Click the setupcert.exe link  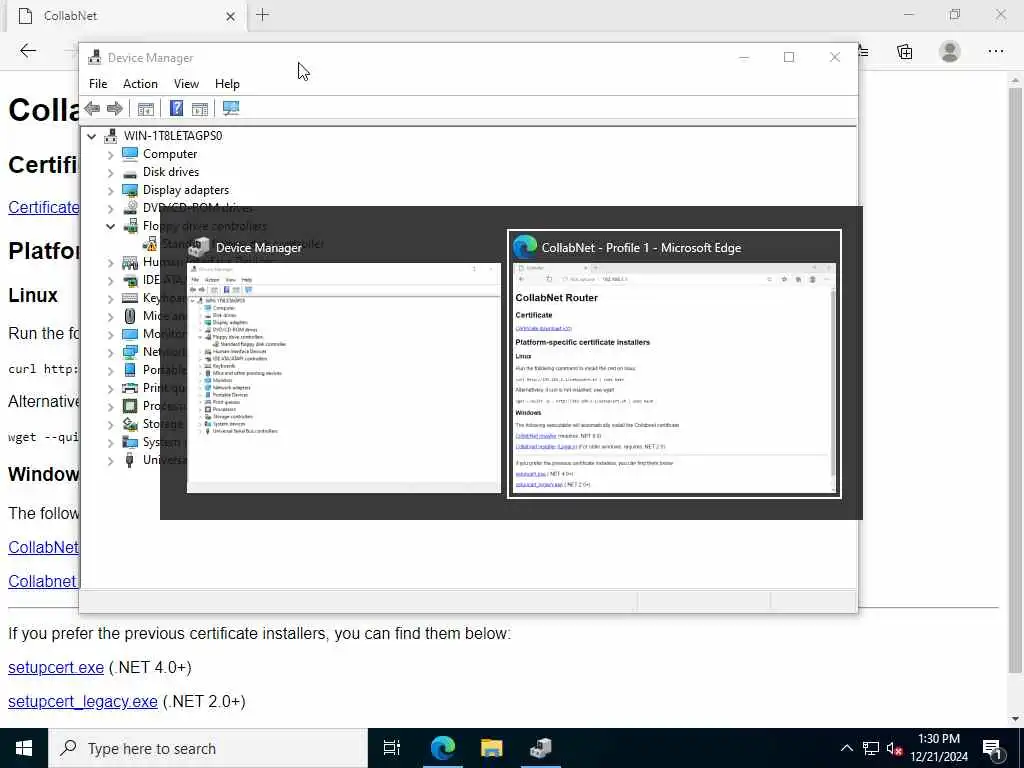(x=56, y=667)
